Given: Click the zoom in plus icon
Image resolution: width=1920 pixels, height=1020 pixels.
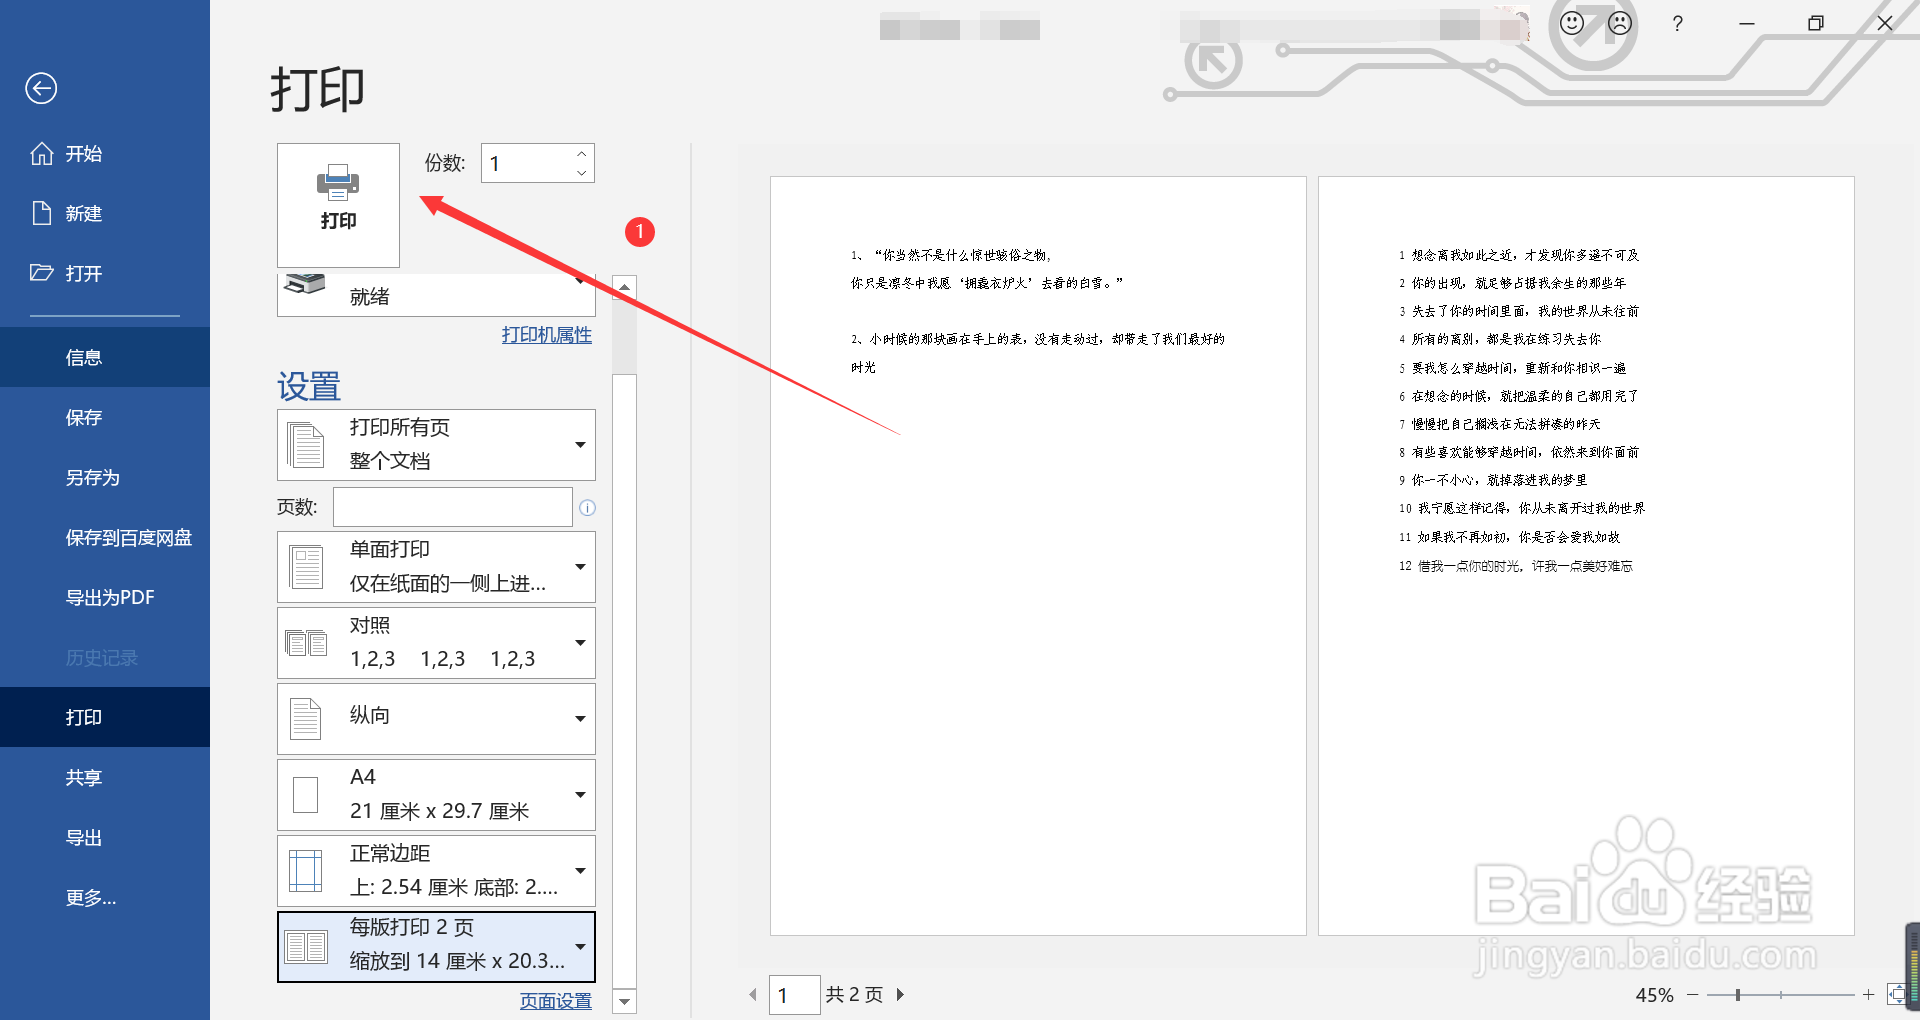Looking at the screenshot, I should [x=1868, y=995].
